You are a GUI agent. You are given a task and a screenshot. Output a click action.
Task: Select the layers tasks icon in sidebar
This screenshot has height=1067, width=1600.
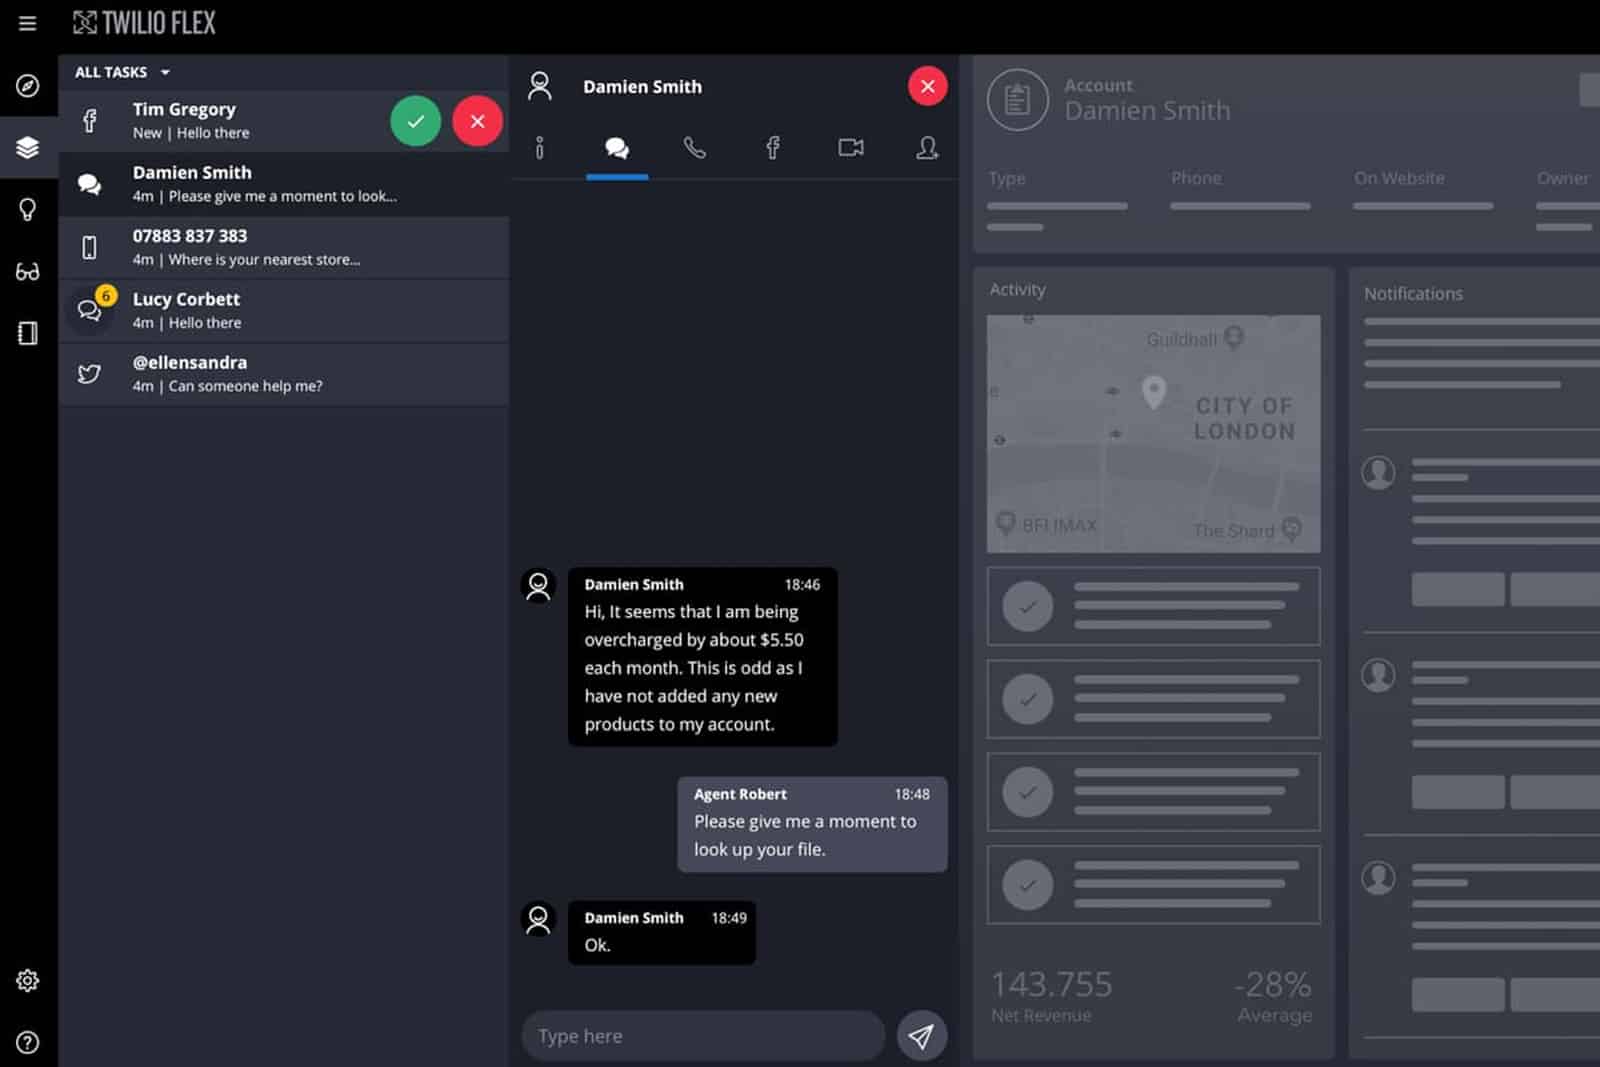(27, 148)
